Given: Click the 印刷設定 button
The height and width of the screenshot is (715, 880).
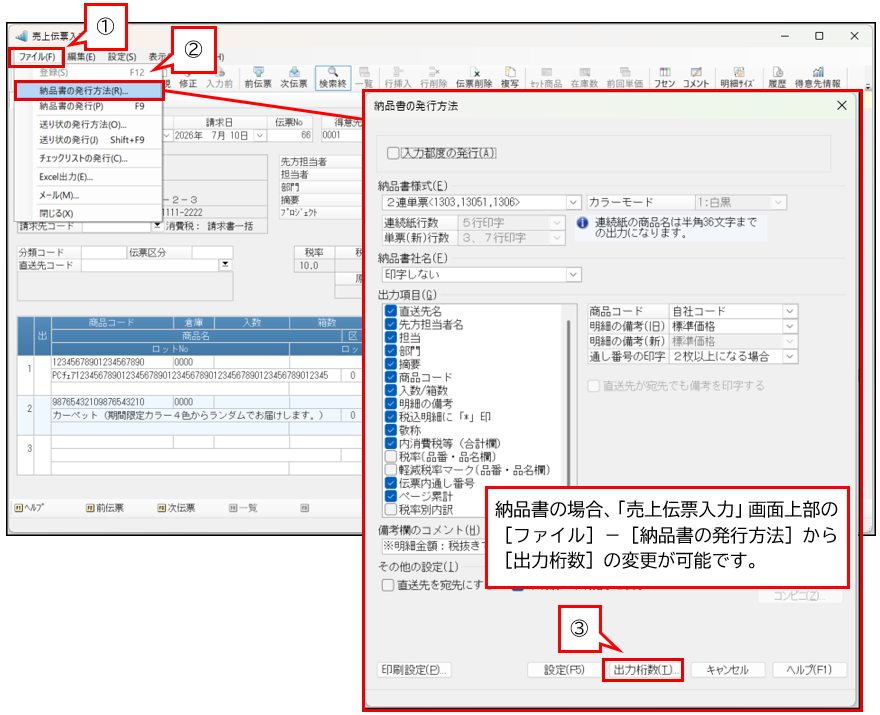Looking at the screenshot, I should tap(414, 670).
